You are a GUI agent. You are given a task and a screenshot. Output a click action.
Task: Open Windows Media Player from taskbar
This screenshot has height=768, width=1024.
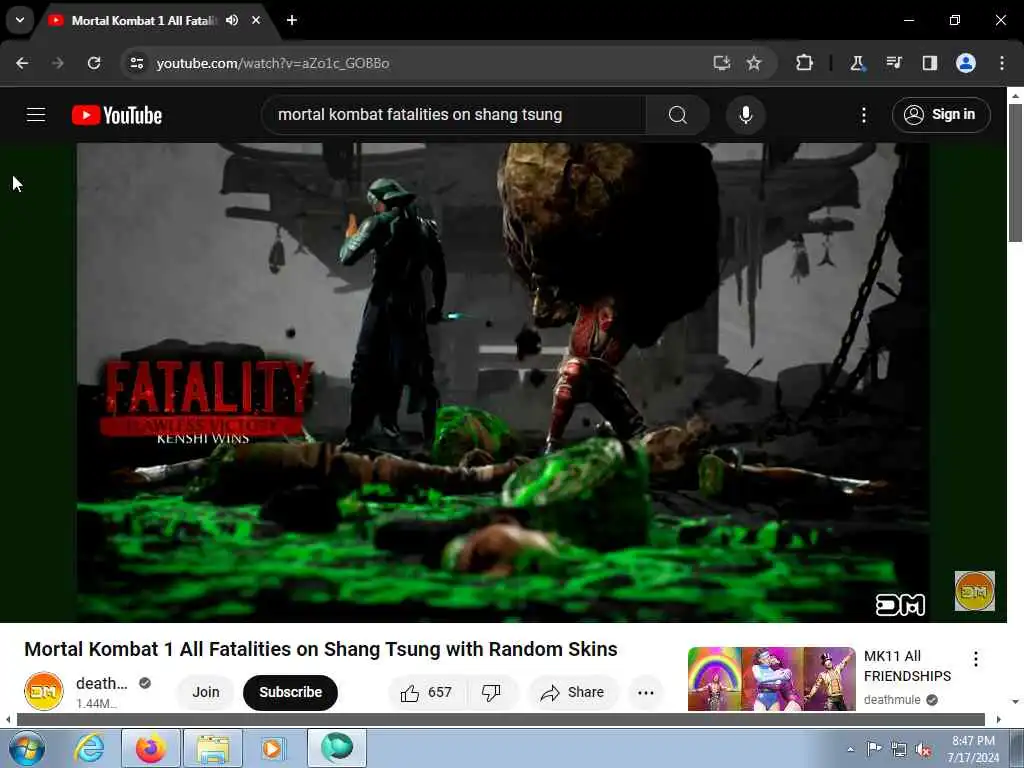(x=272, y=748)
